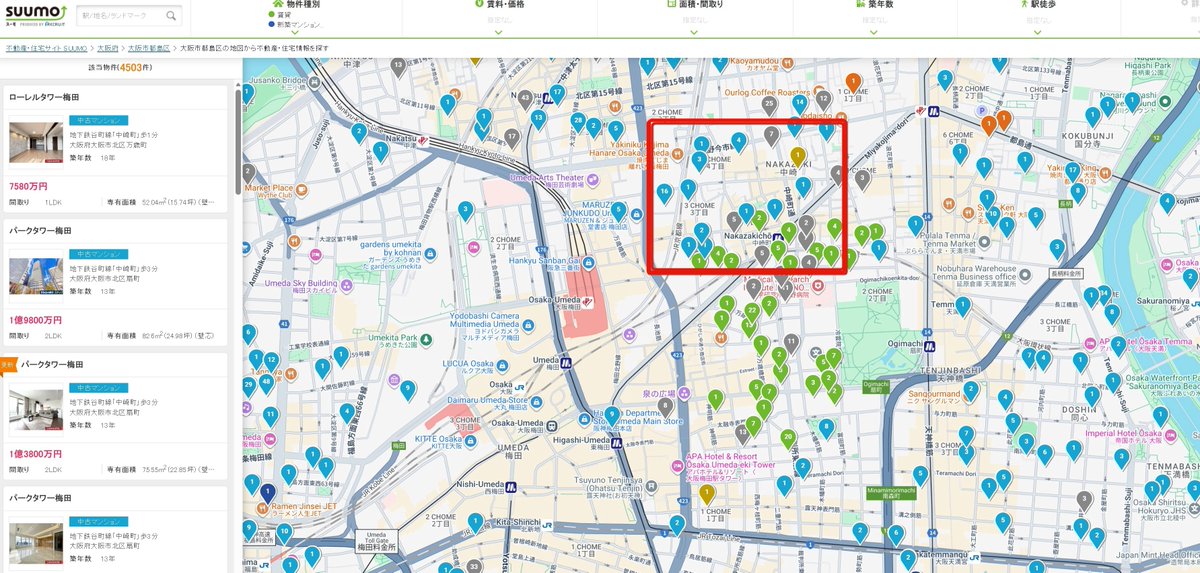Select the blue pin numbered 14
1200x573 pixels.
pos(799,104)
